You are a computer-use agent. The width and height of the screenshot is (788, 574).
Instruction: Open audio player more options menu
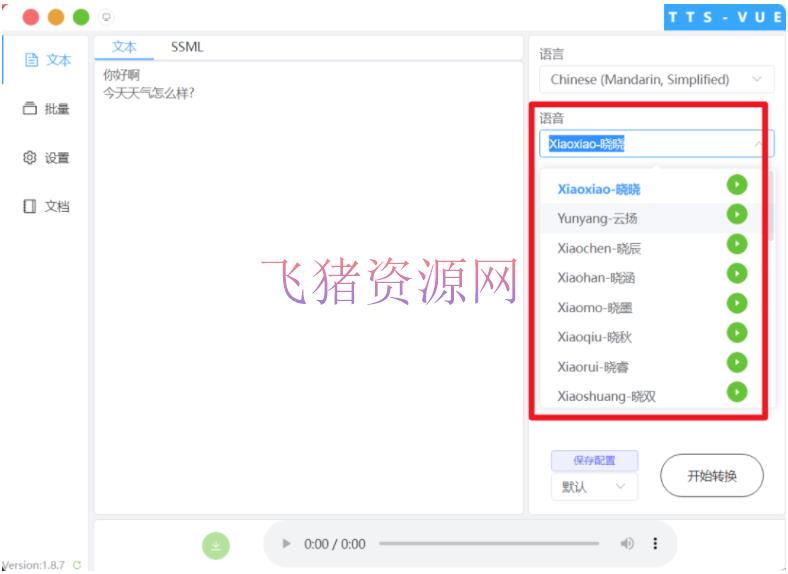click(x=655, y=544)
